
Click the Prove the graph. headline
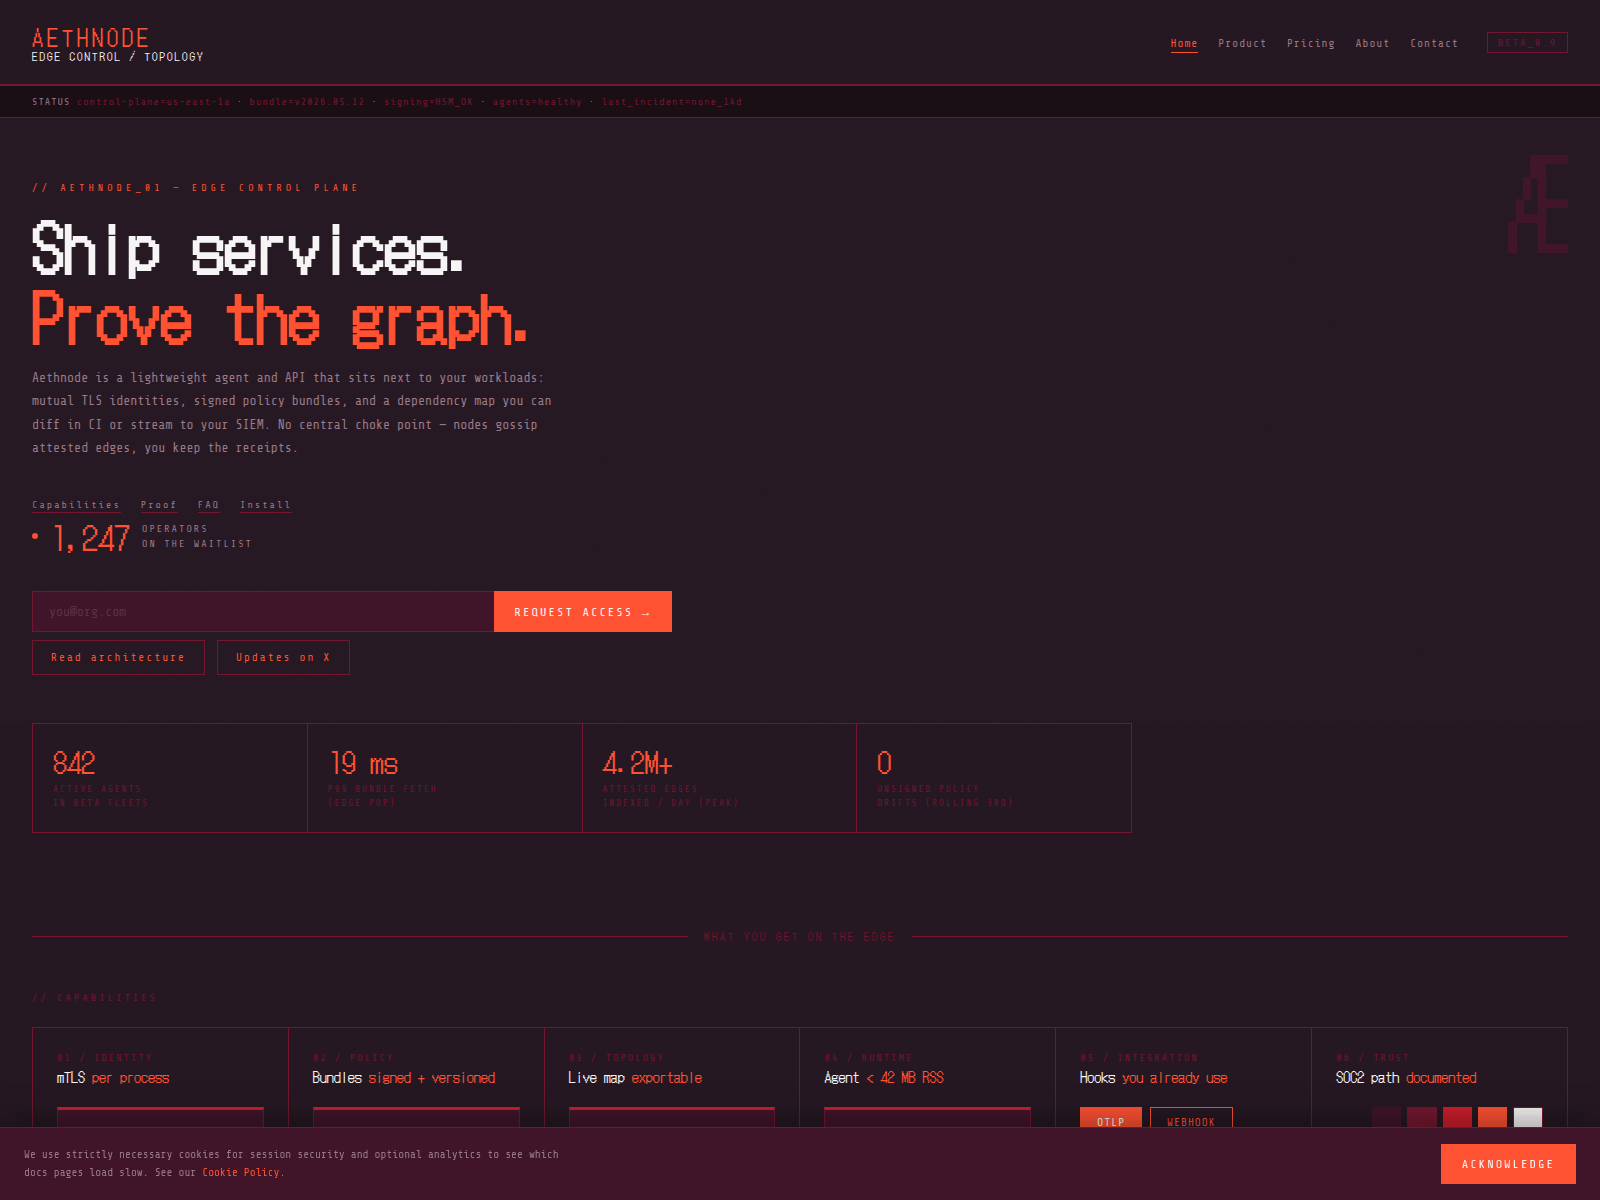coord(279,320)
